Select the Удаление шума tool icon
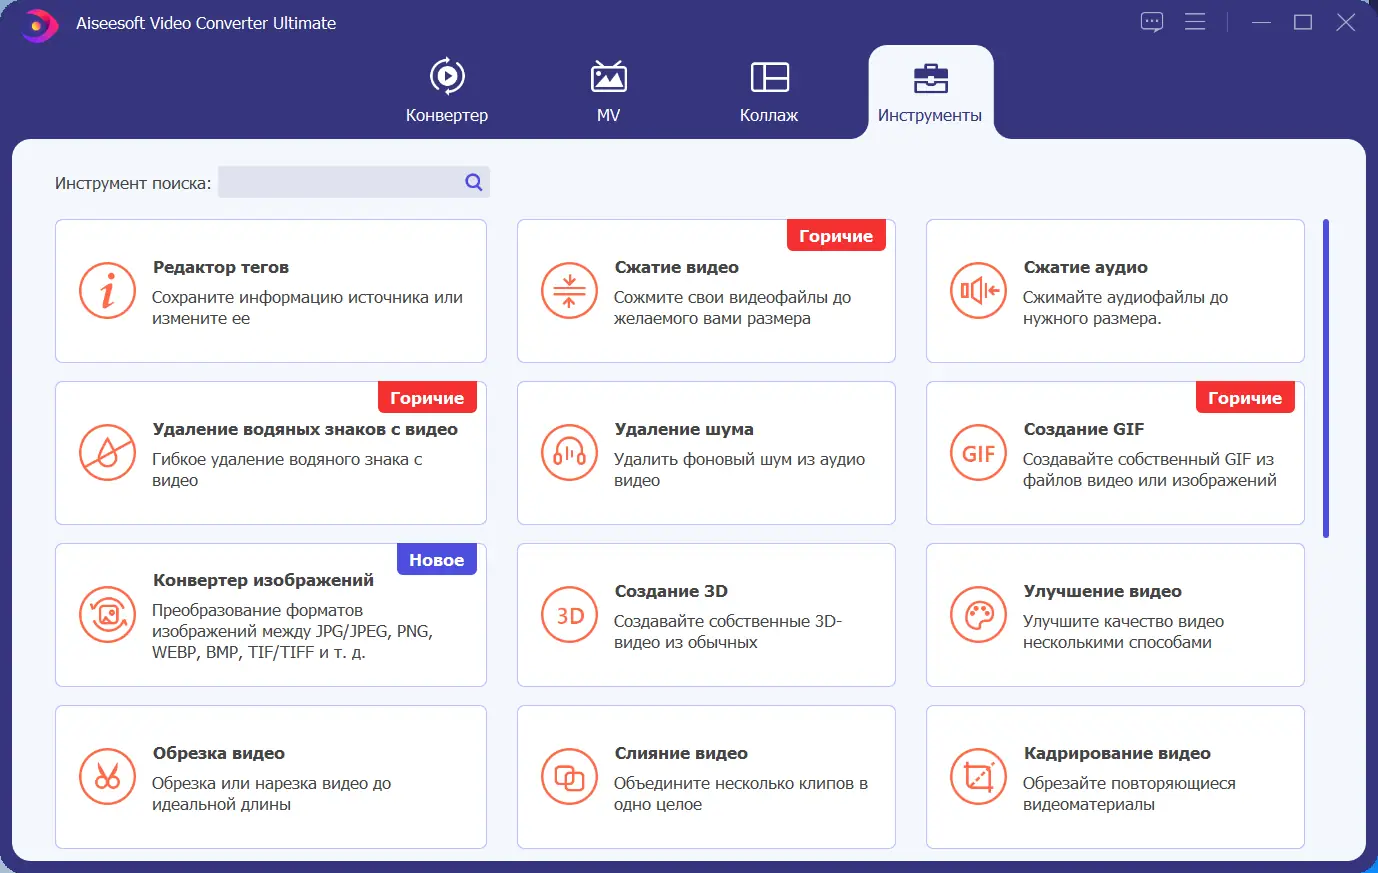 click(x=569, y=452)
